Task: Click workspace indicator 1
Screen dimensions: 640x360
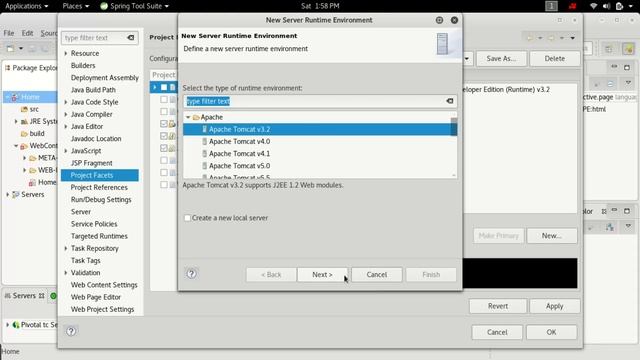Action: (x=551, y=6)
